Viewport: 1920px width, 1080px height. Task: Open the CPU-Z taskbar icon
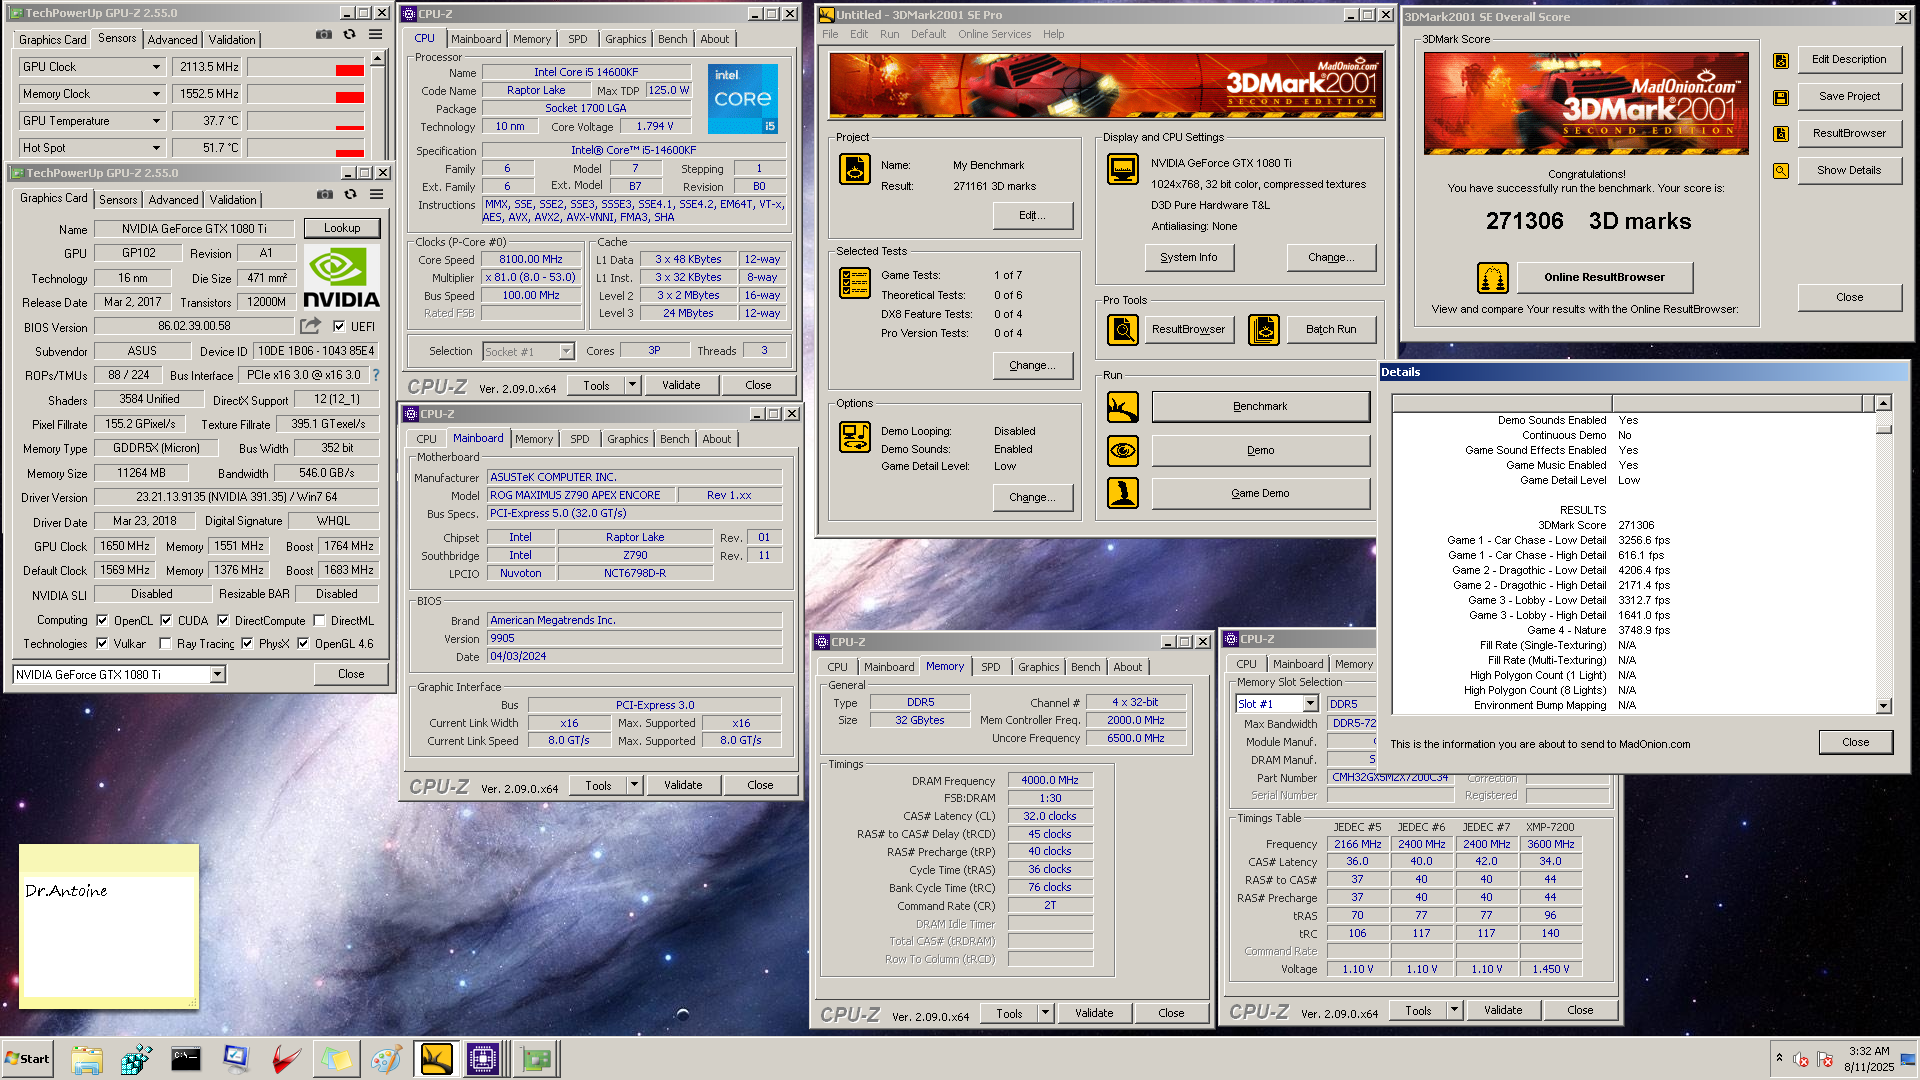tap(483, 1059)
